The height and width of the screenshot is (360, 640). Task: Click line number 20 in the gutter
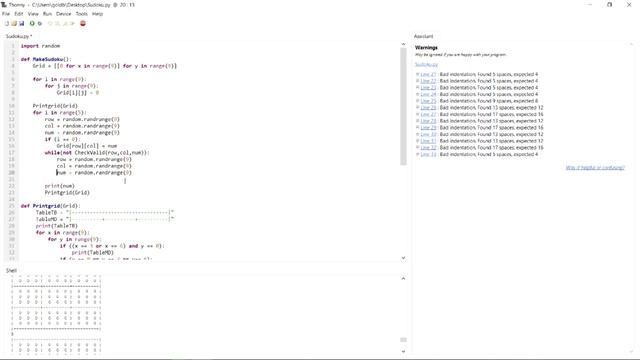(11, 173)
